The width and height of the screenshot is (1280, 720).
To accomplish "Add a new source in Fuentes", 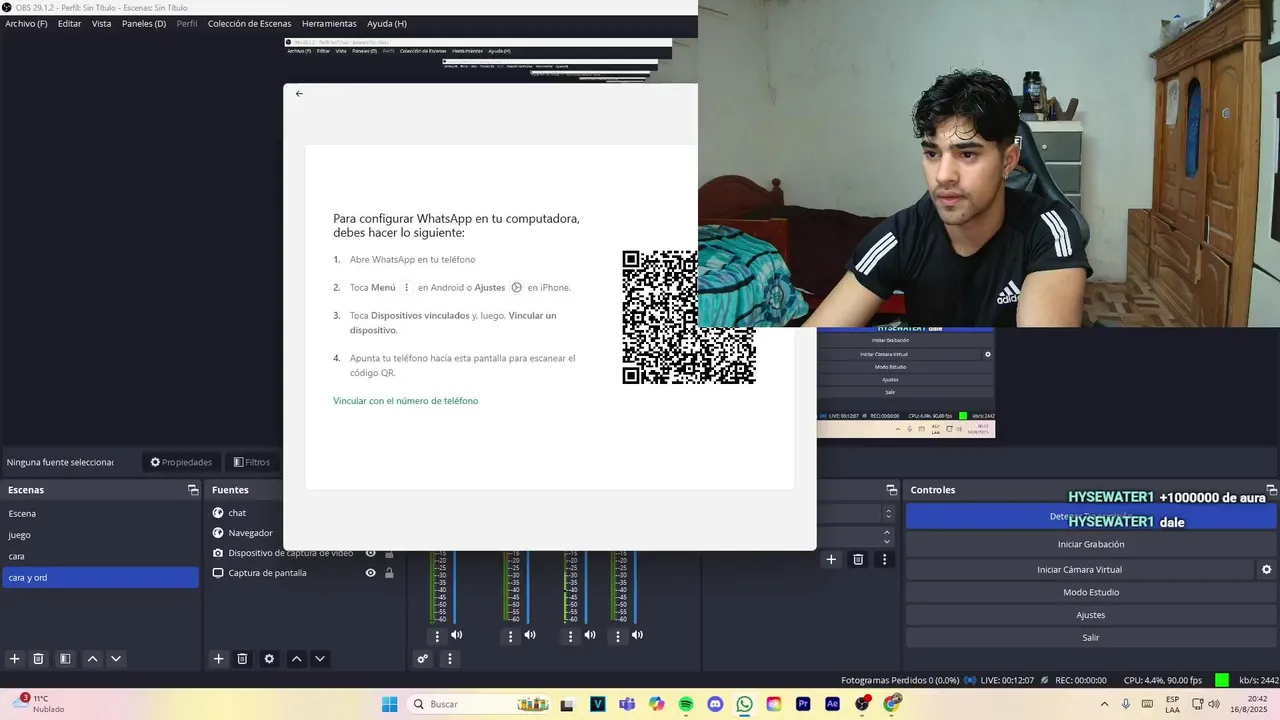I will pyautogui.click(x=218, y=659).
